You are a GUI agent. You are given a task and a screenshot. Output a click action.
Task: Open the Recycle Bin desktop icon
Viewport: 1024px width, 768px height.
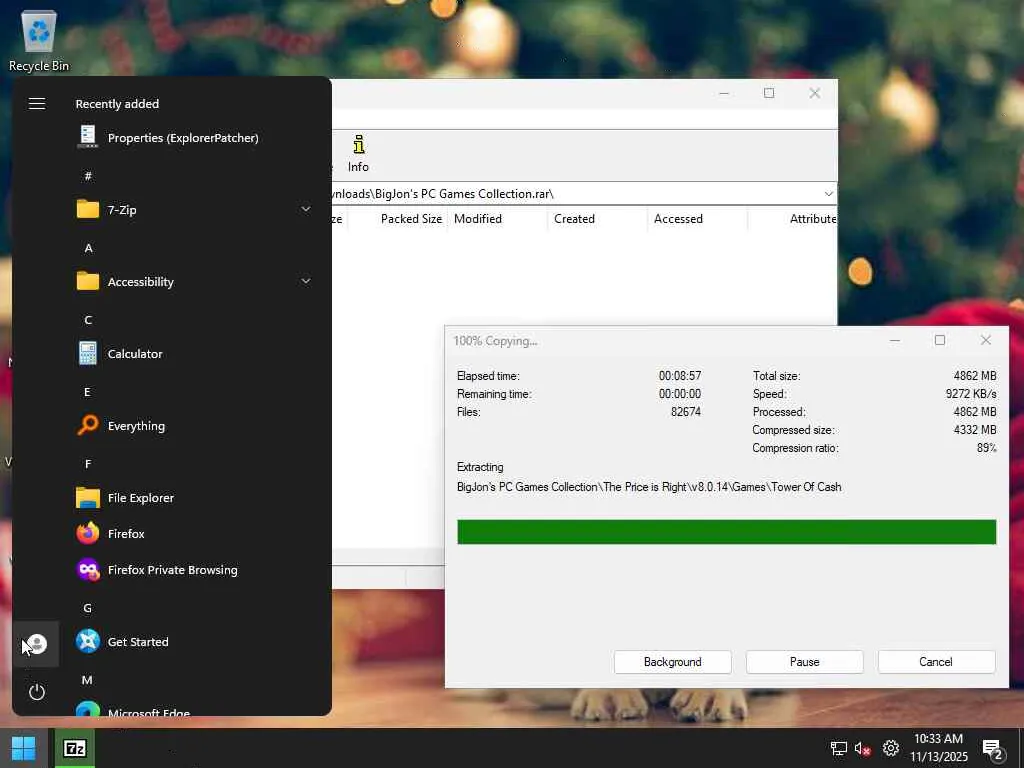pyautogui.click(x=39, y=41)
